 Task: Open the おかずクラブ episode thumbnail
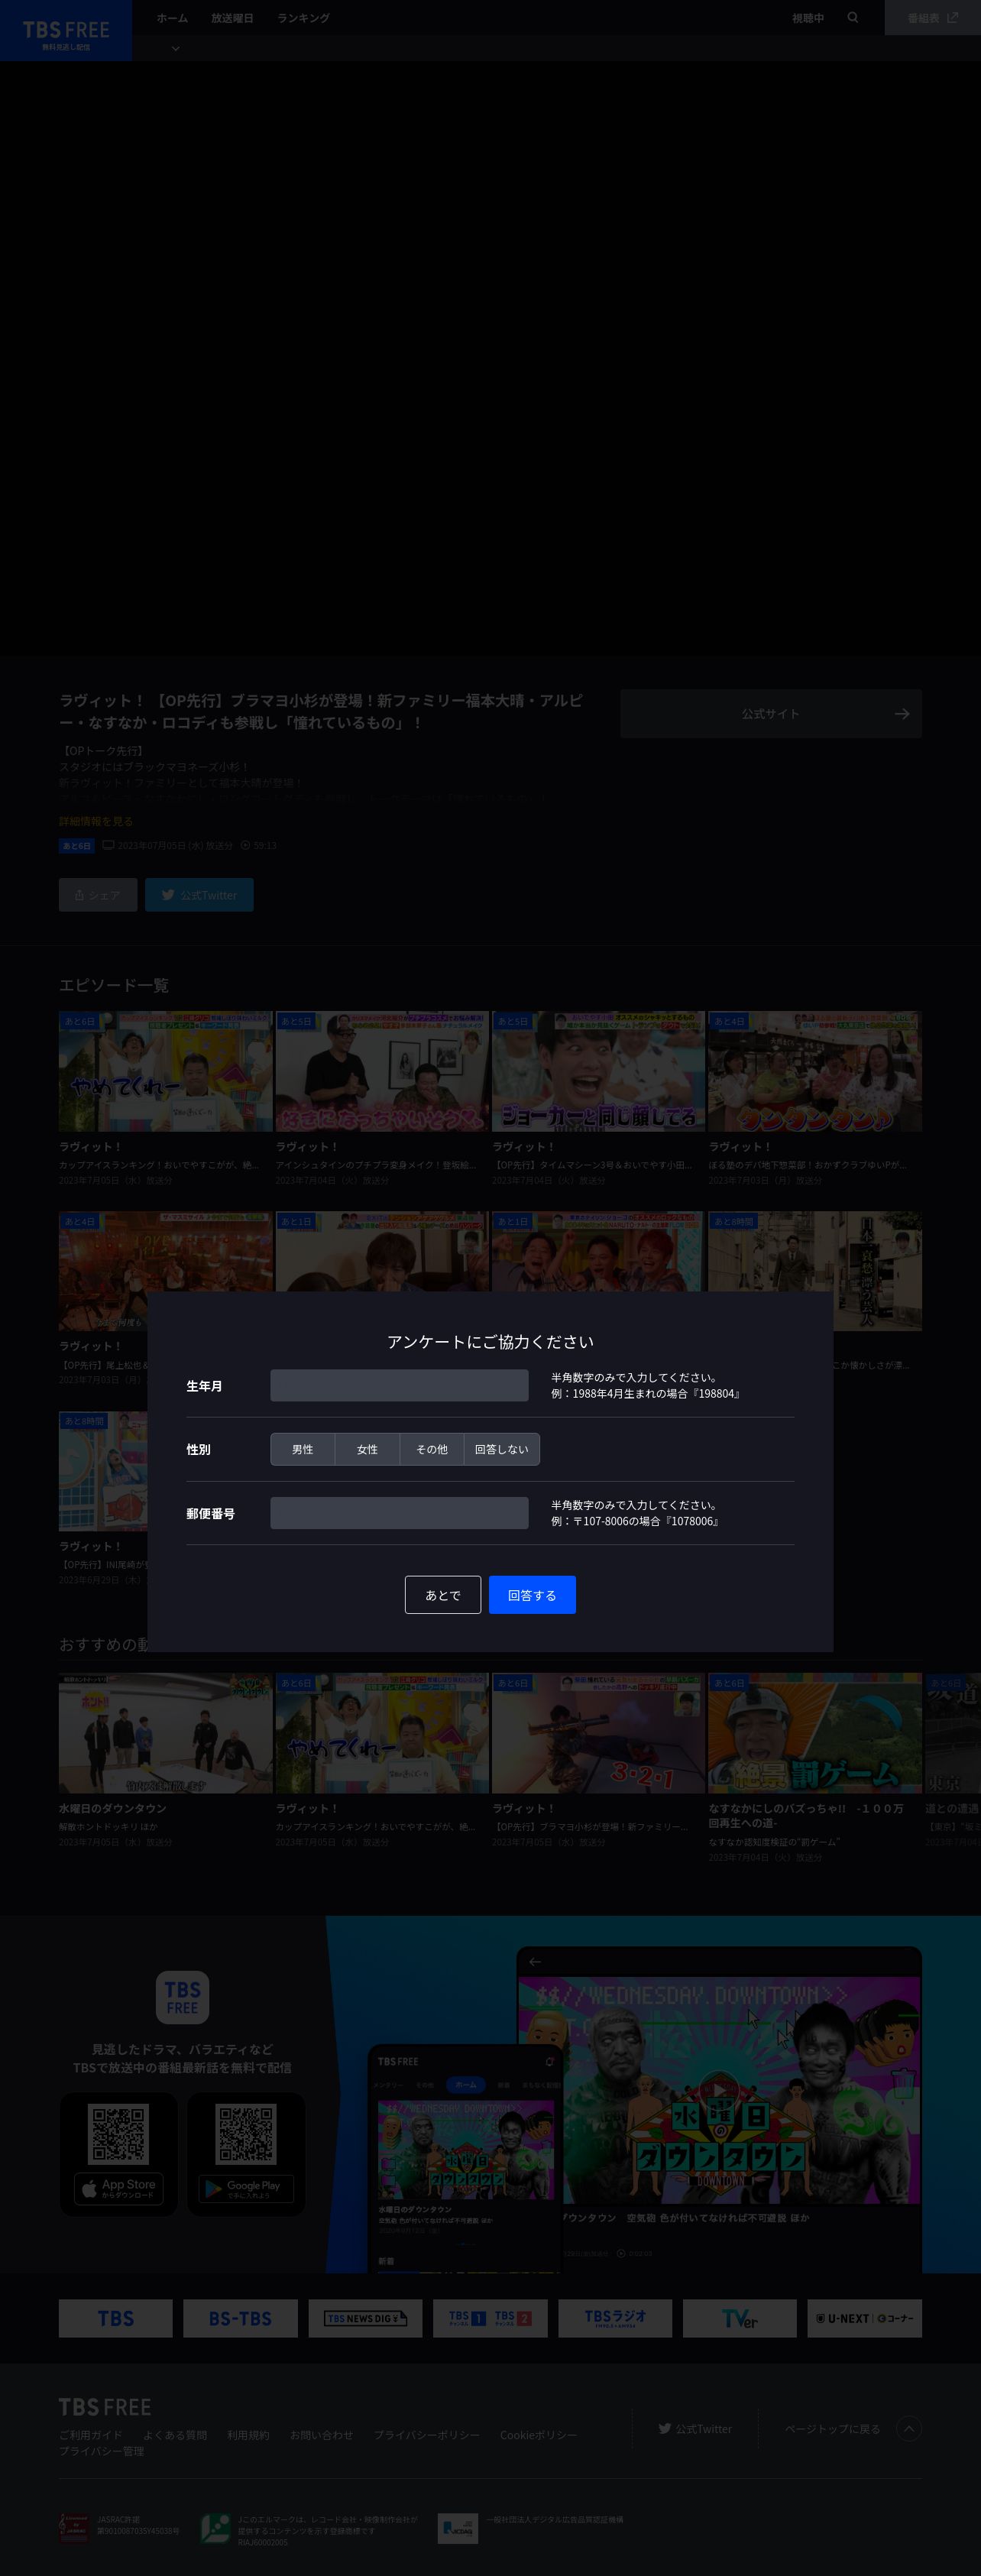[x=815, y=1071]
